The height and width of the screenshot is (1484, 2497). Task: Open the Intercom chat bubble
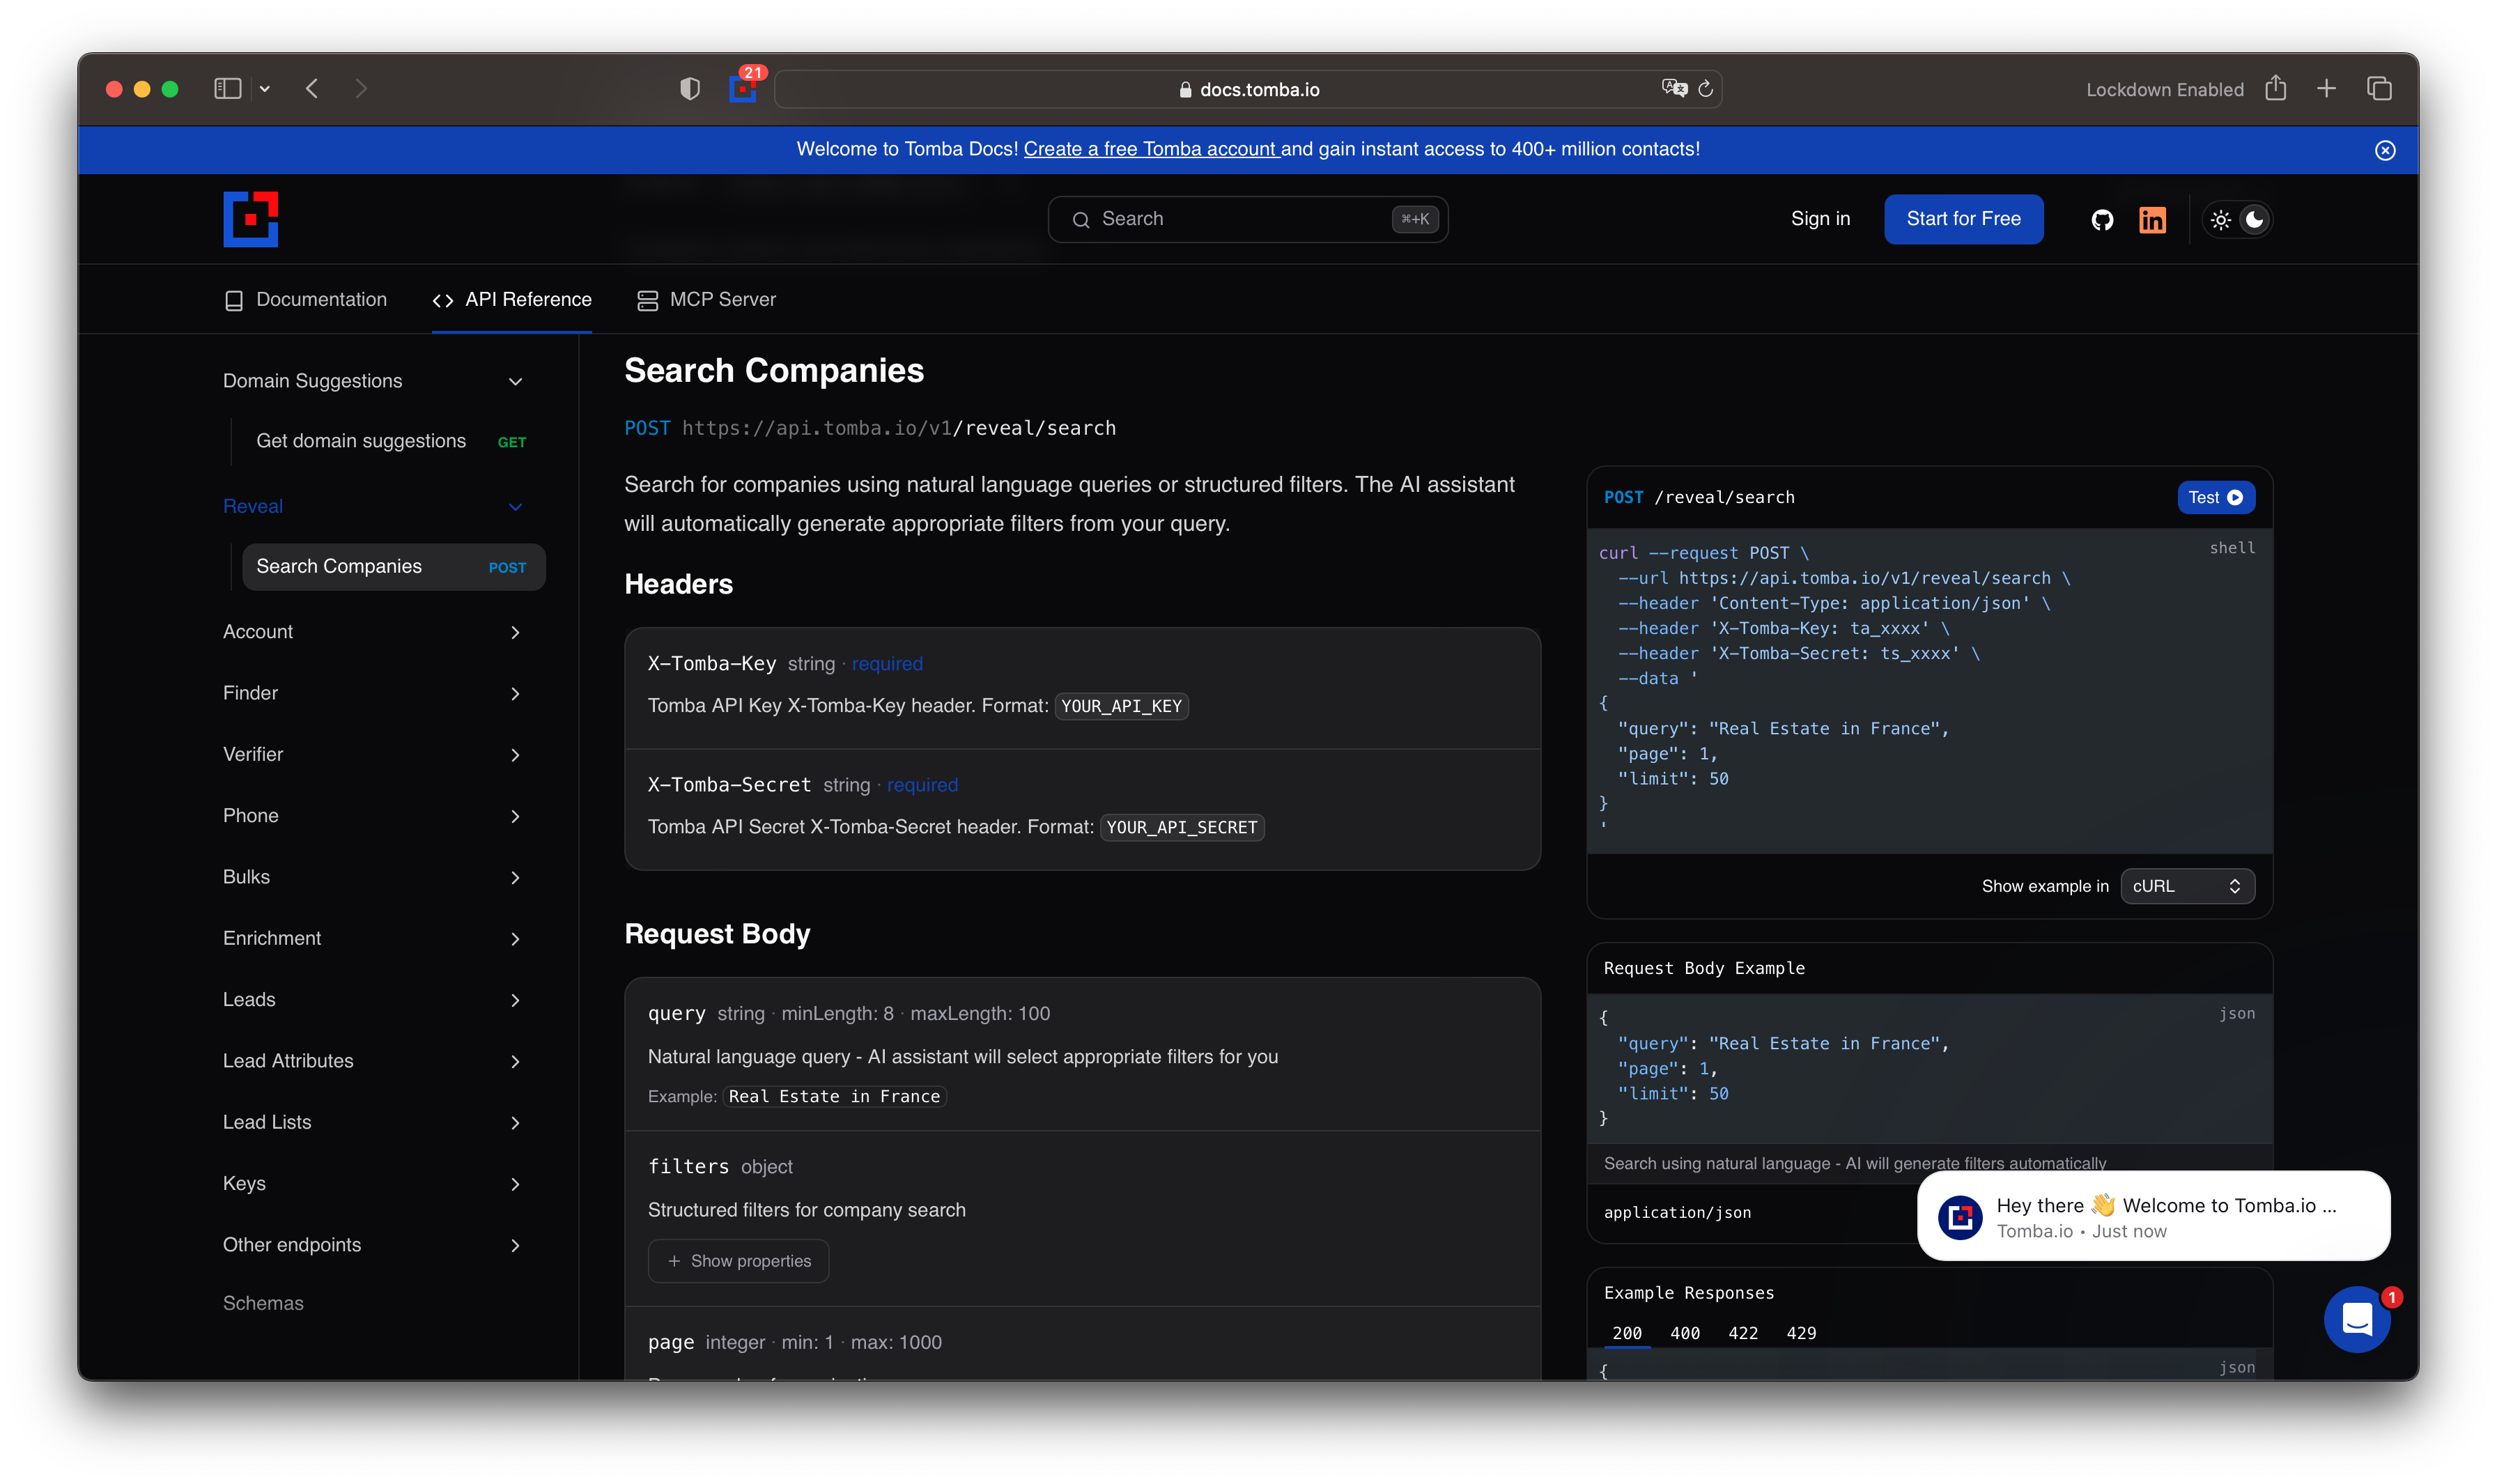pyautogui.click(x=2356, y=1319)
